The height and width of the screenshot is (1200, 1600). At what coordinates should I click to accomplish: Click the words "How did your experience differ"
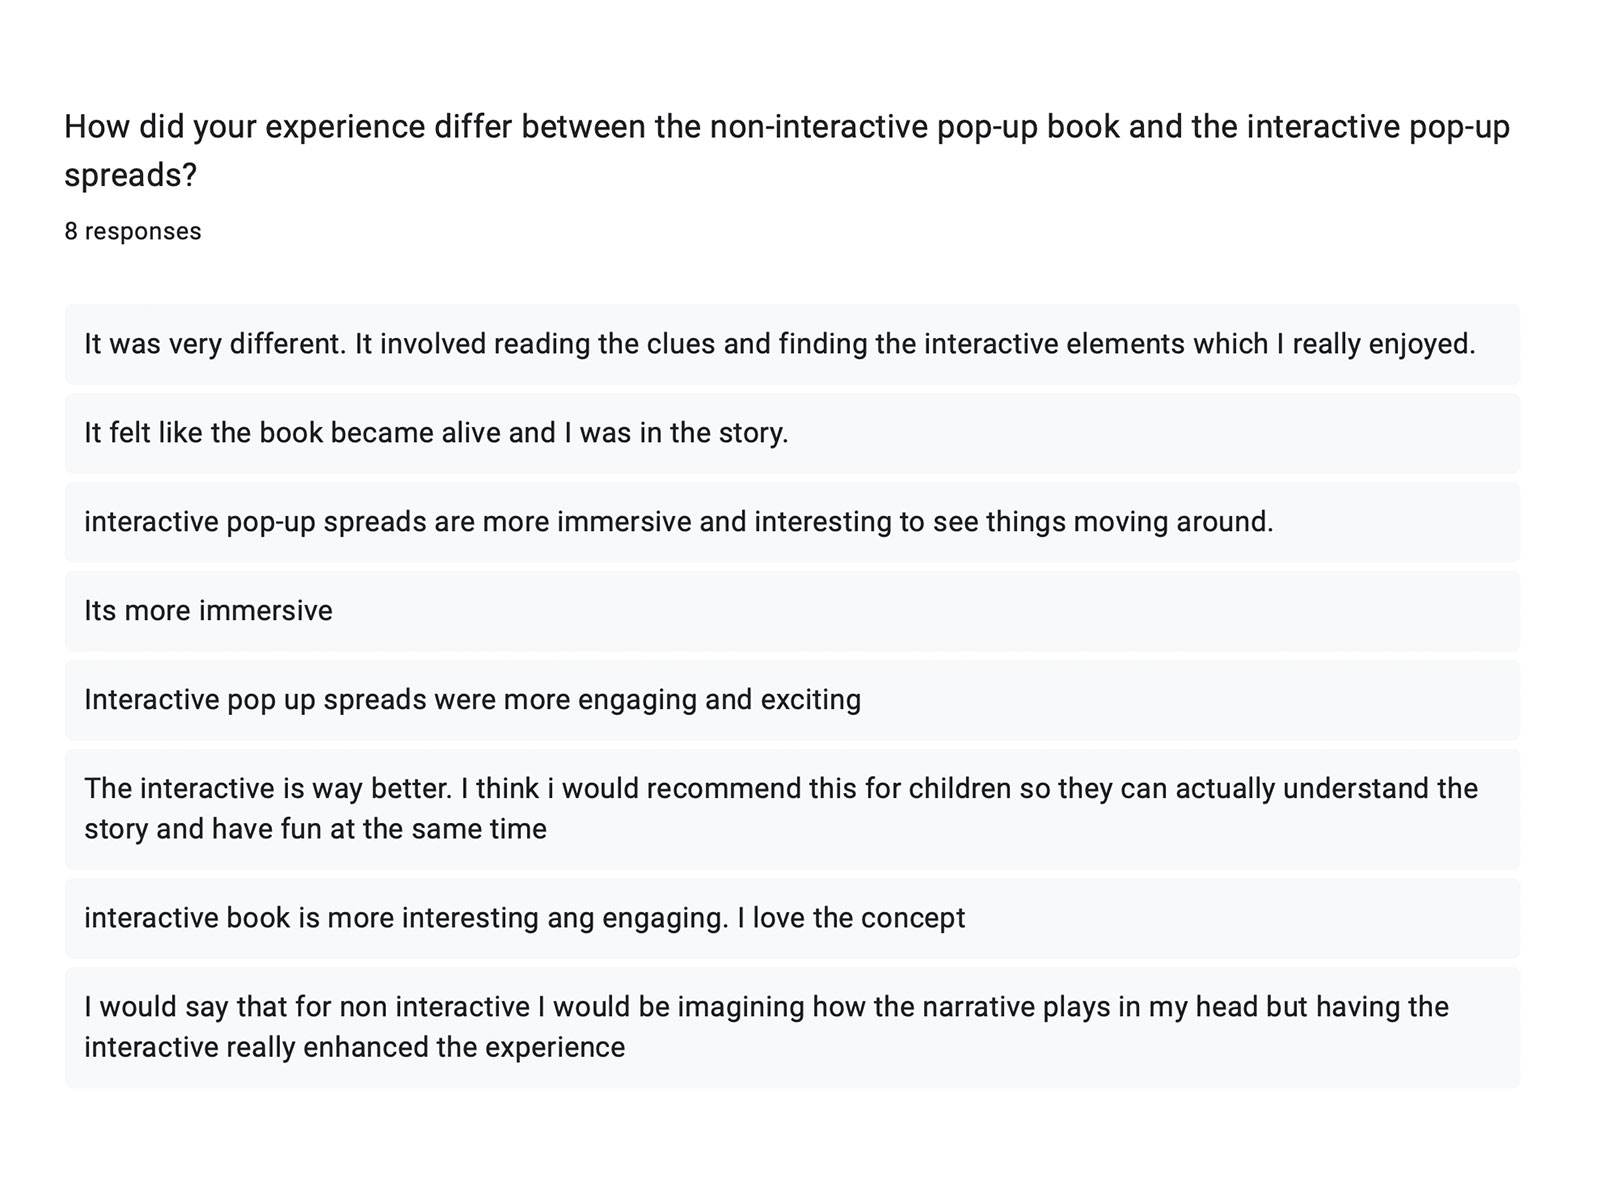[291, 127]
